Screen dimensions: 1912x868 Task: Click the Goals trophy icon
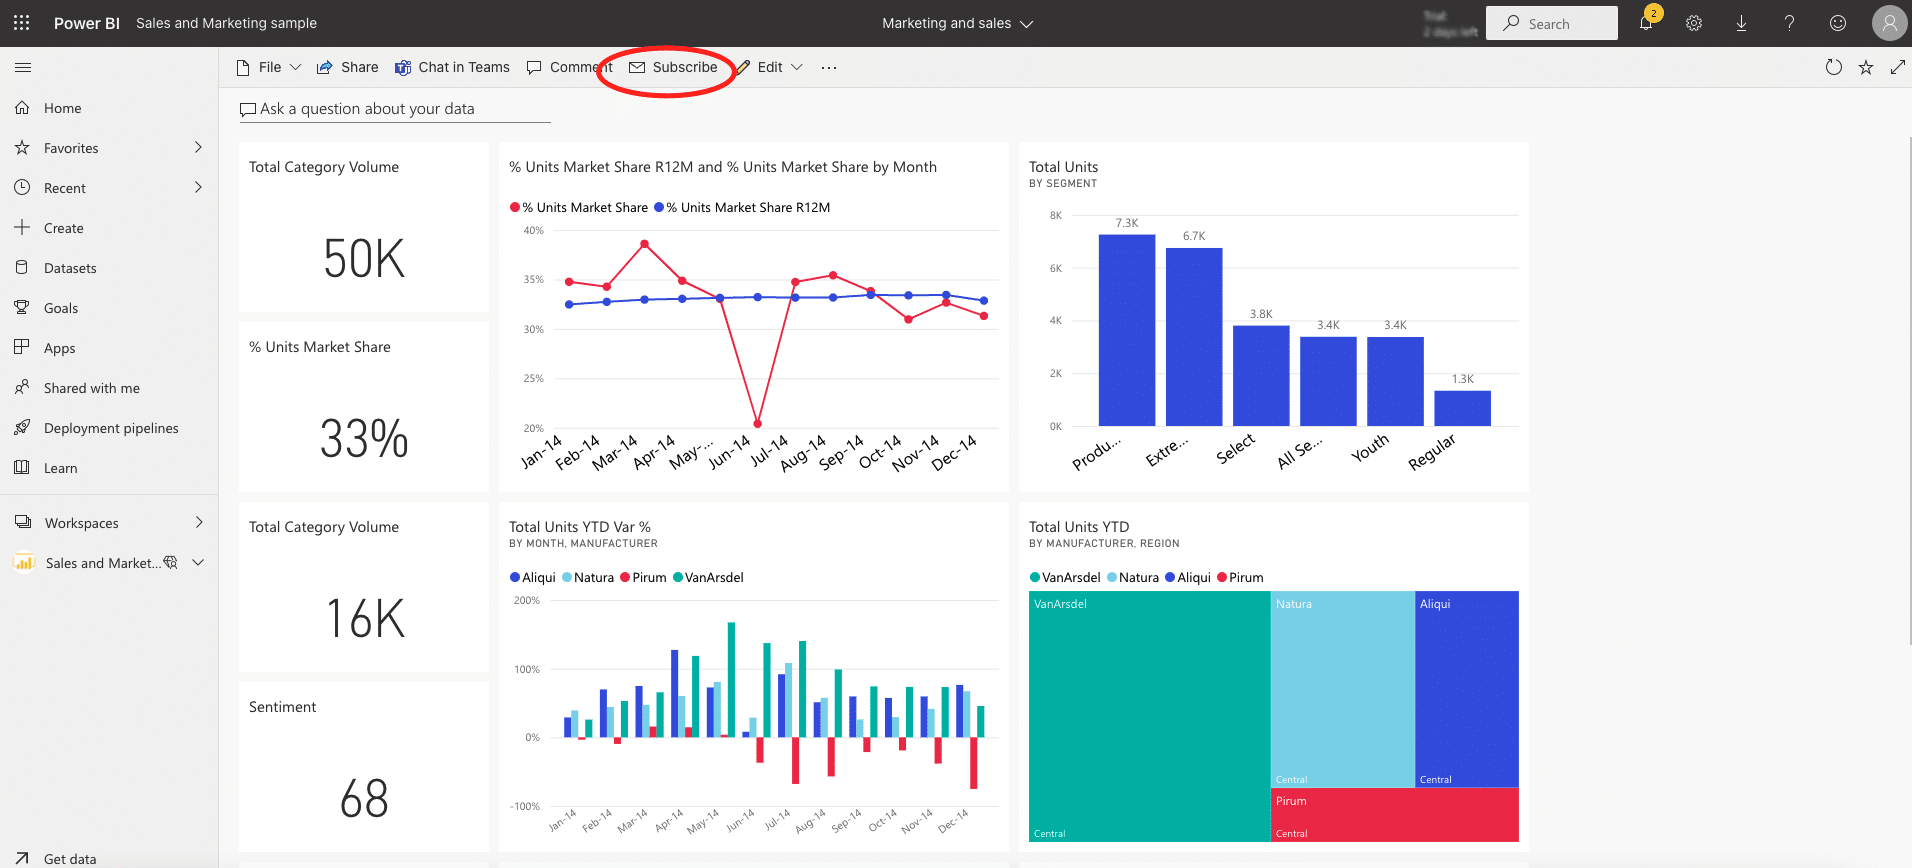coord(22,307)
